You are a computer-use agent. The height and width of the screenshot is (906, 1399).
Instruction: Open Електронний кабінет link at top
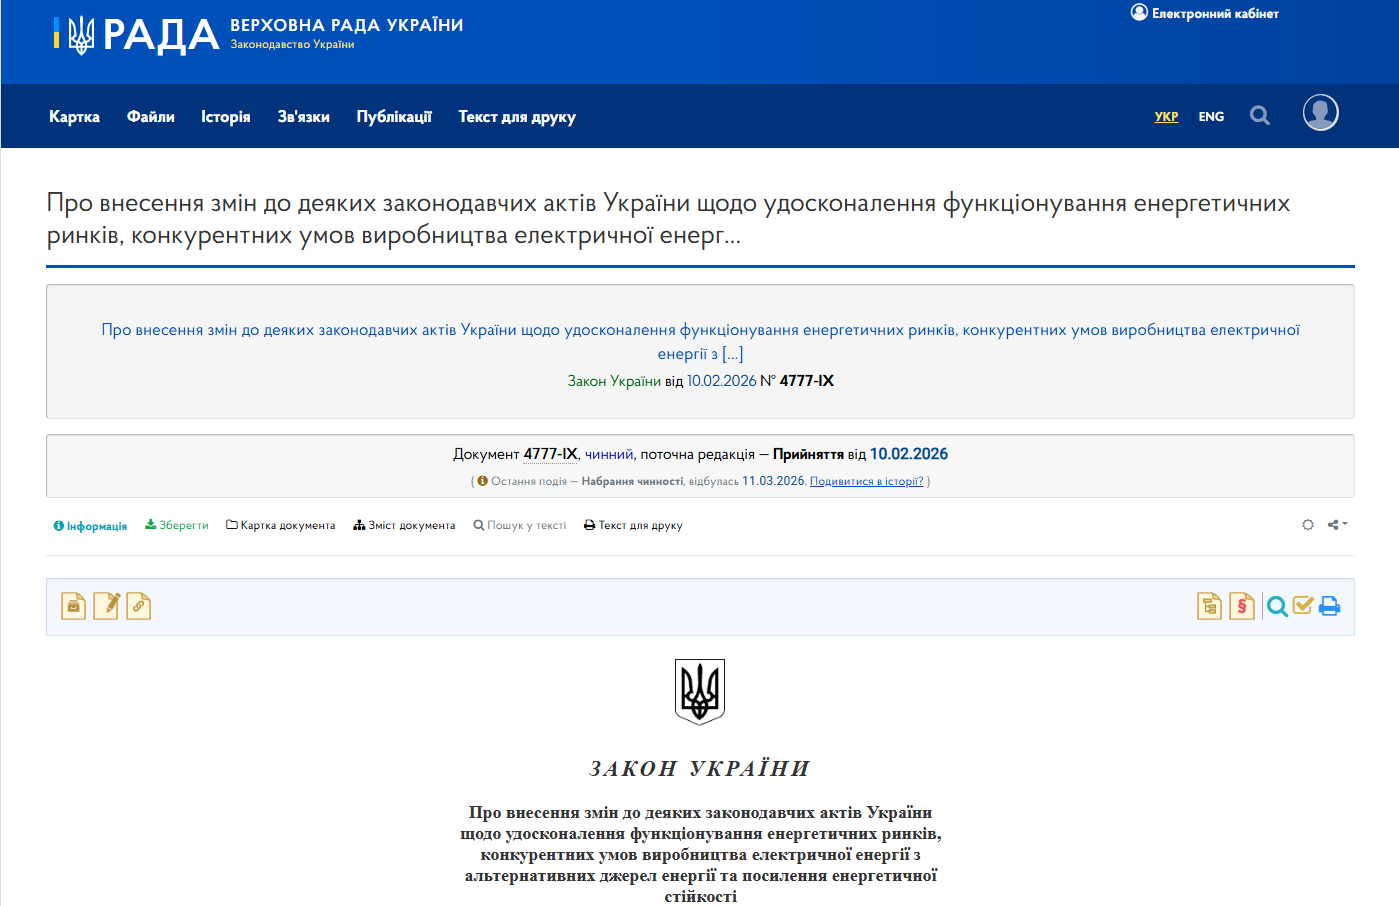tap(1205, 13)
